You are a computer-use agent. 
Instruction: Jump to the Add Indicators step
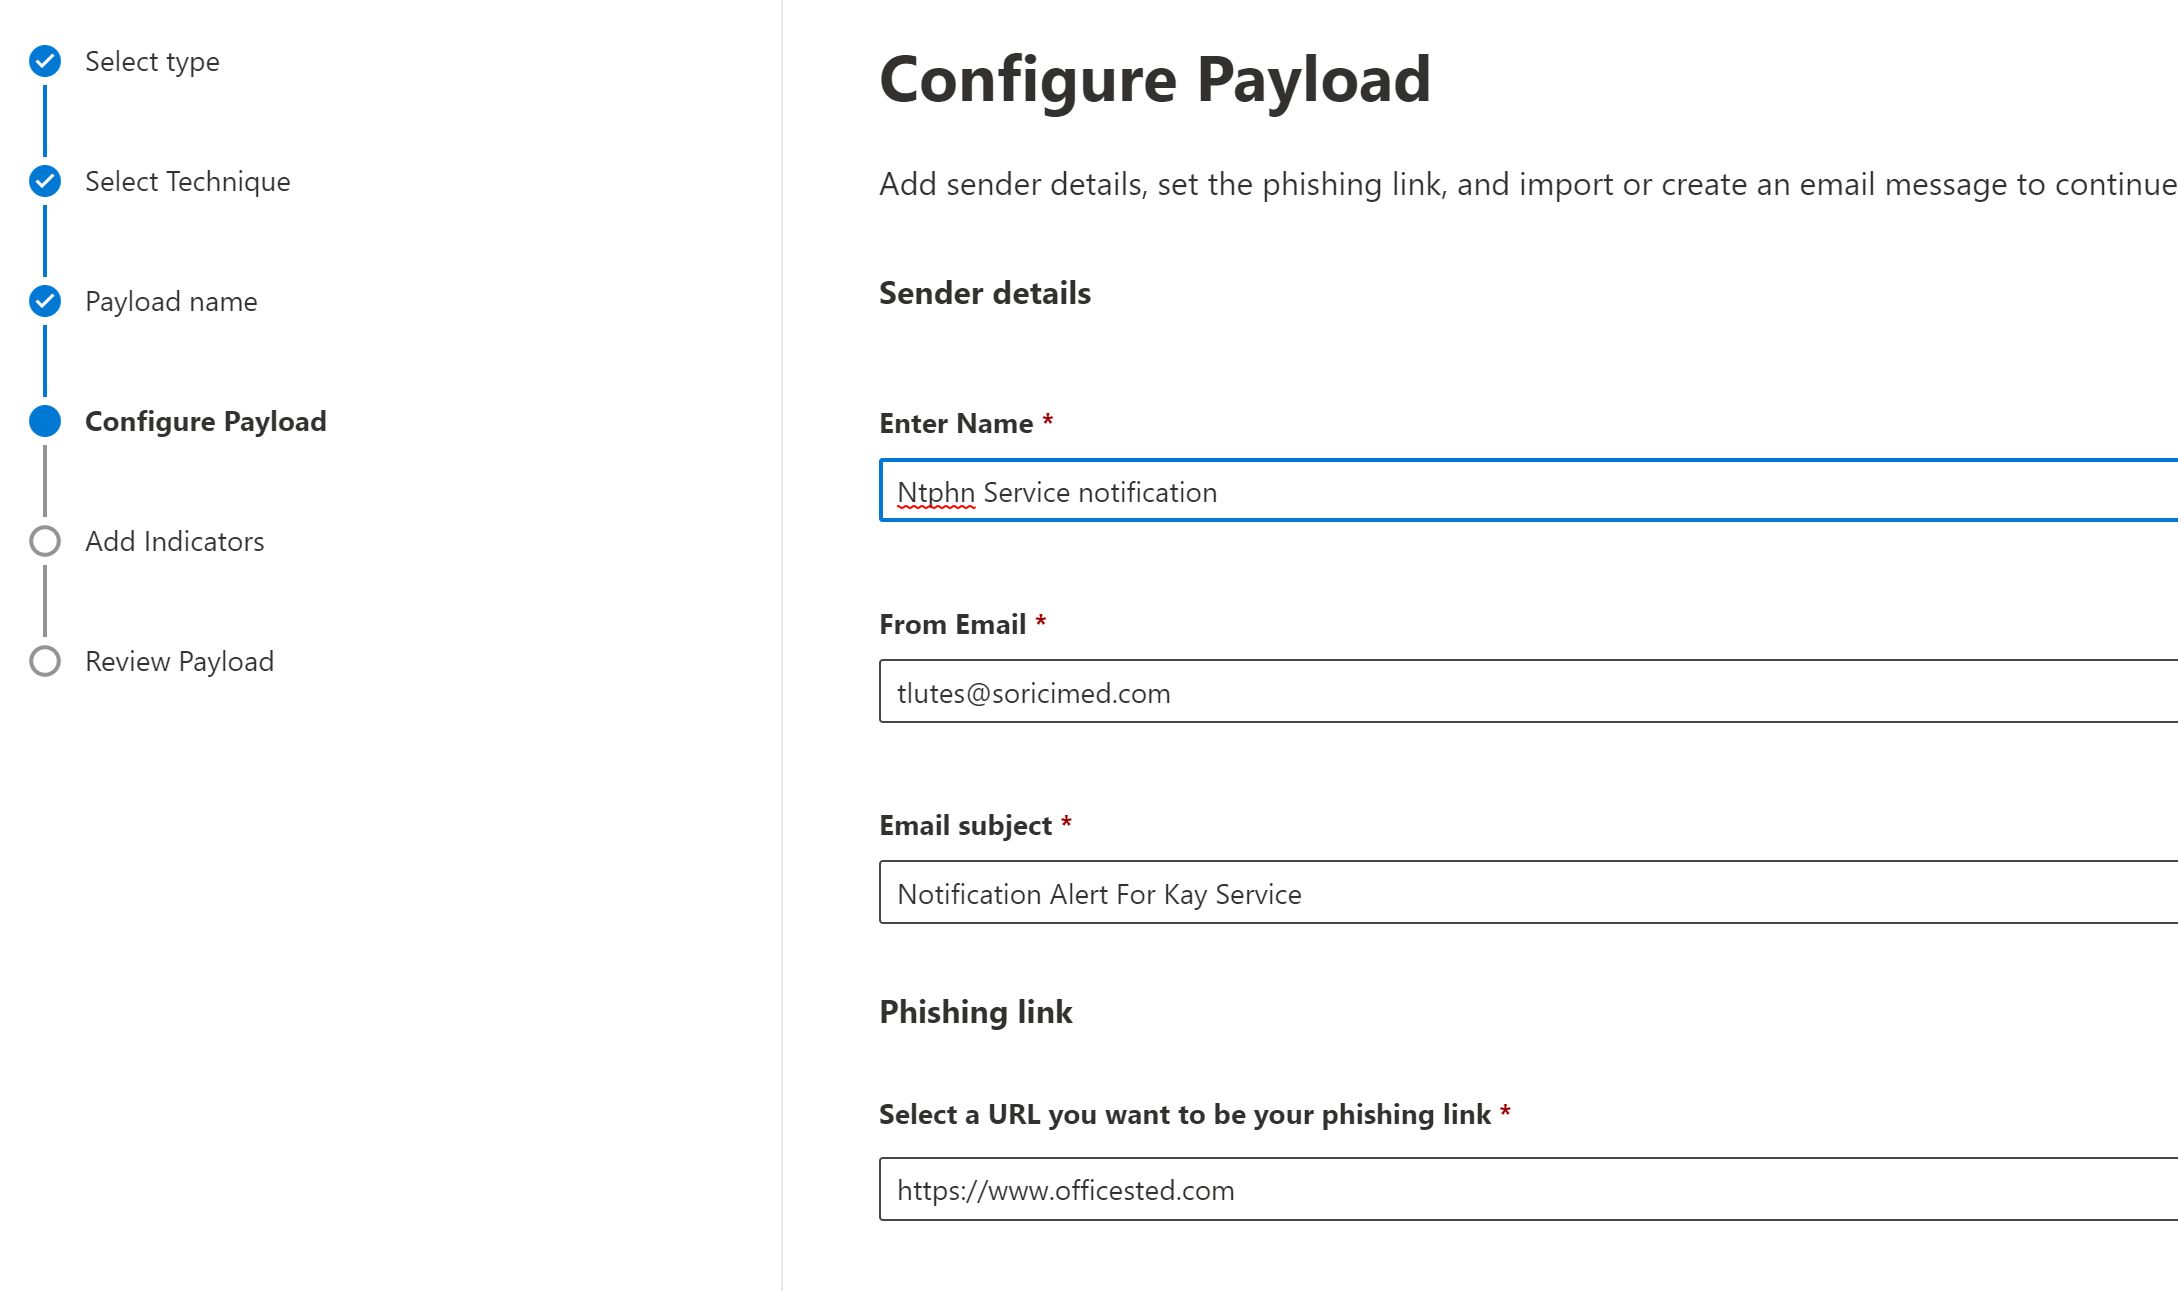(x=175, y=542)
